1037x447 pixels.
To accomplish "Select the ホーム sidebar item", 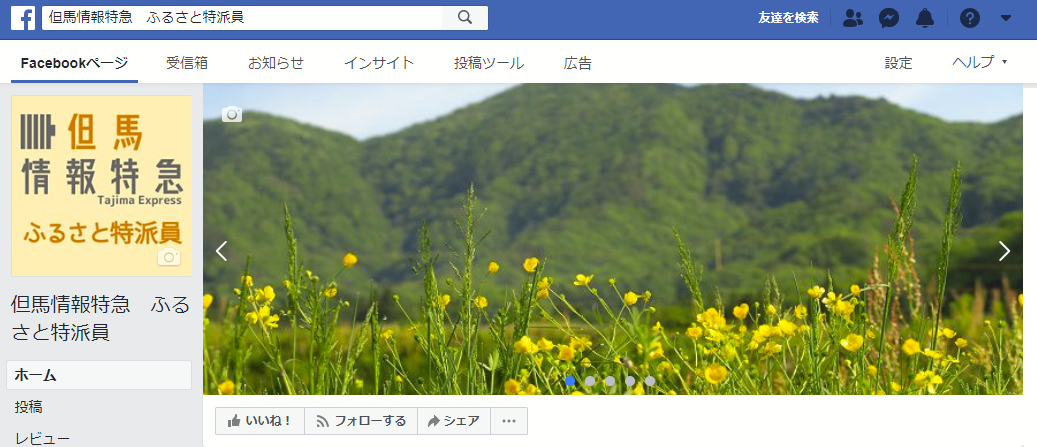I will tap(99, 375).
